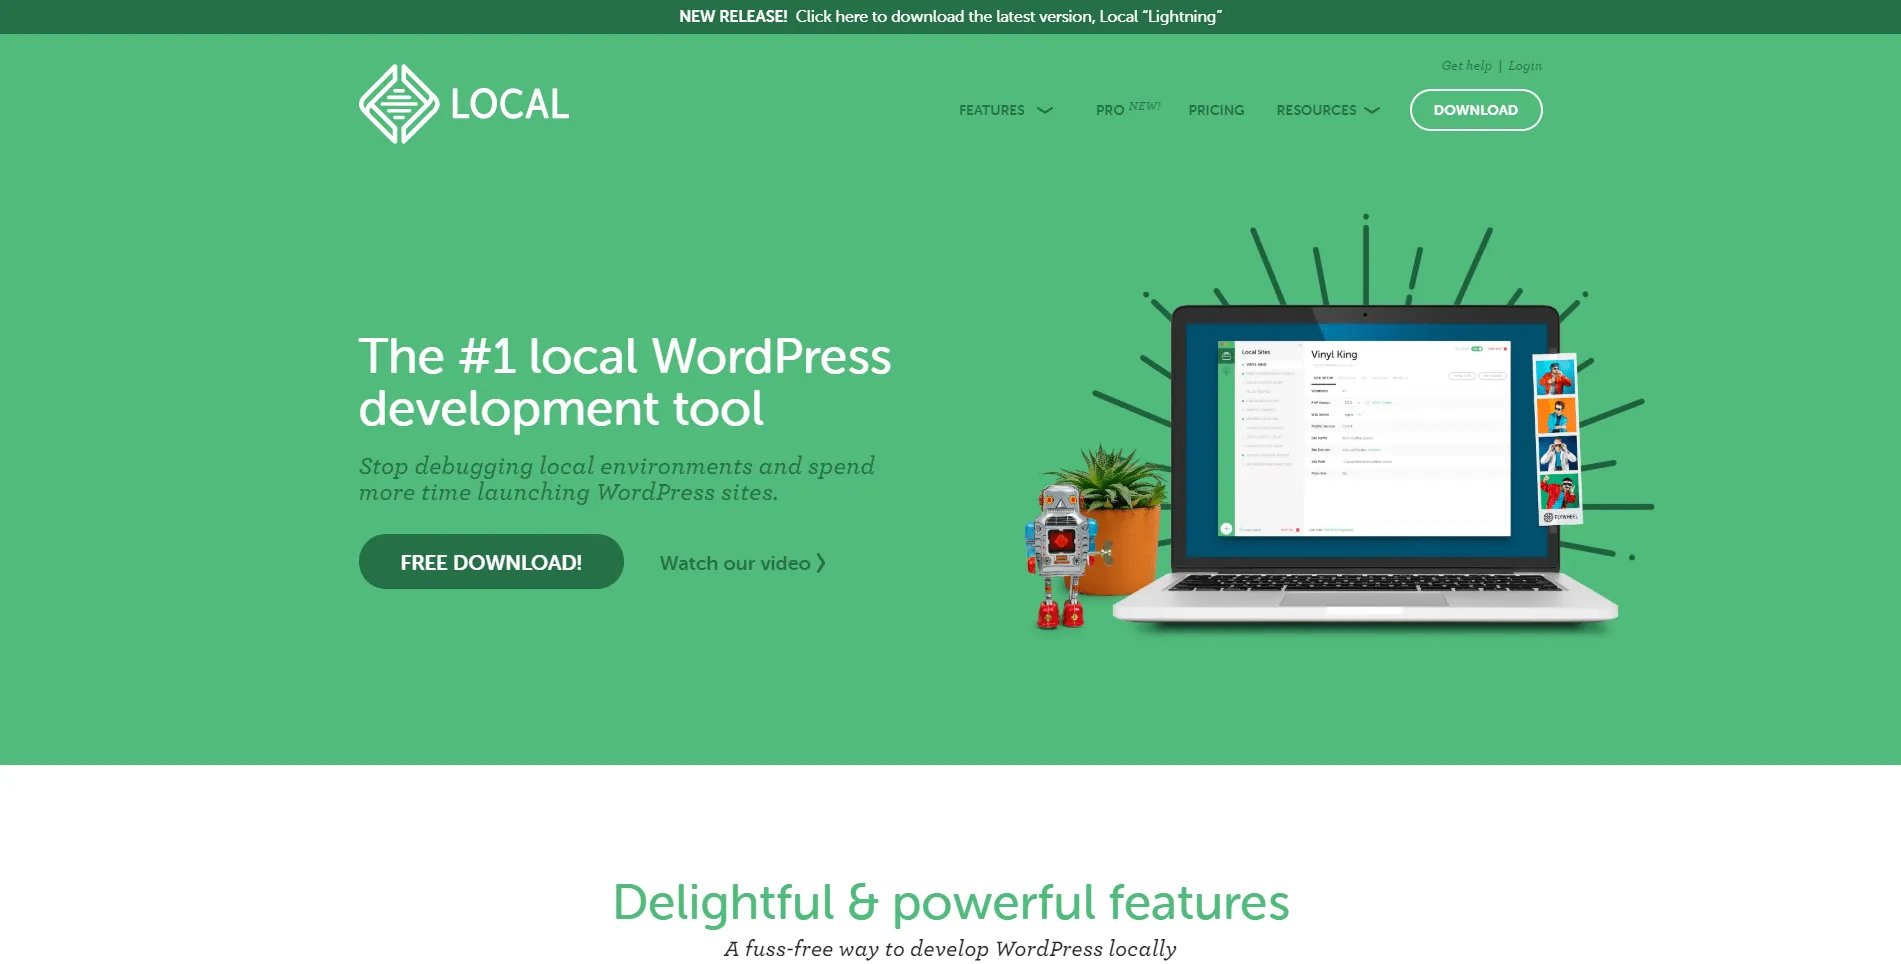
Task: Go to the Pricing page
Action: 1216,110
